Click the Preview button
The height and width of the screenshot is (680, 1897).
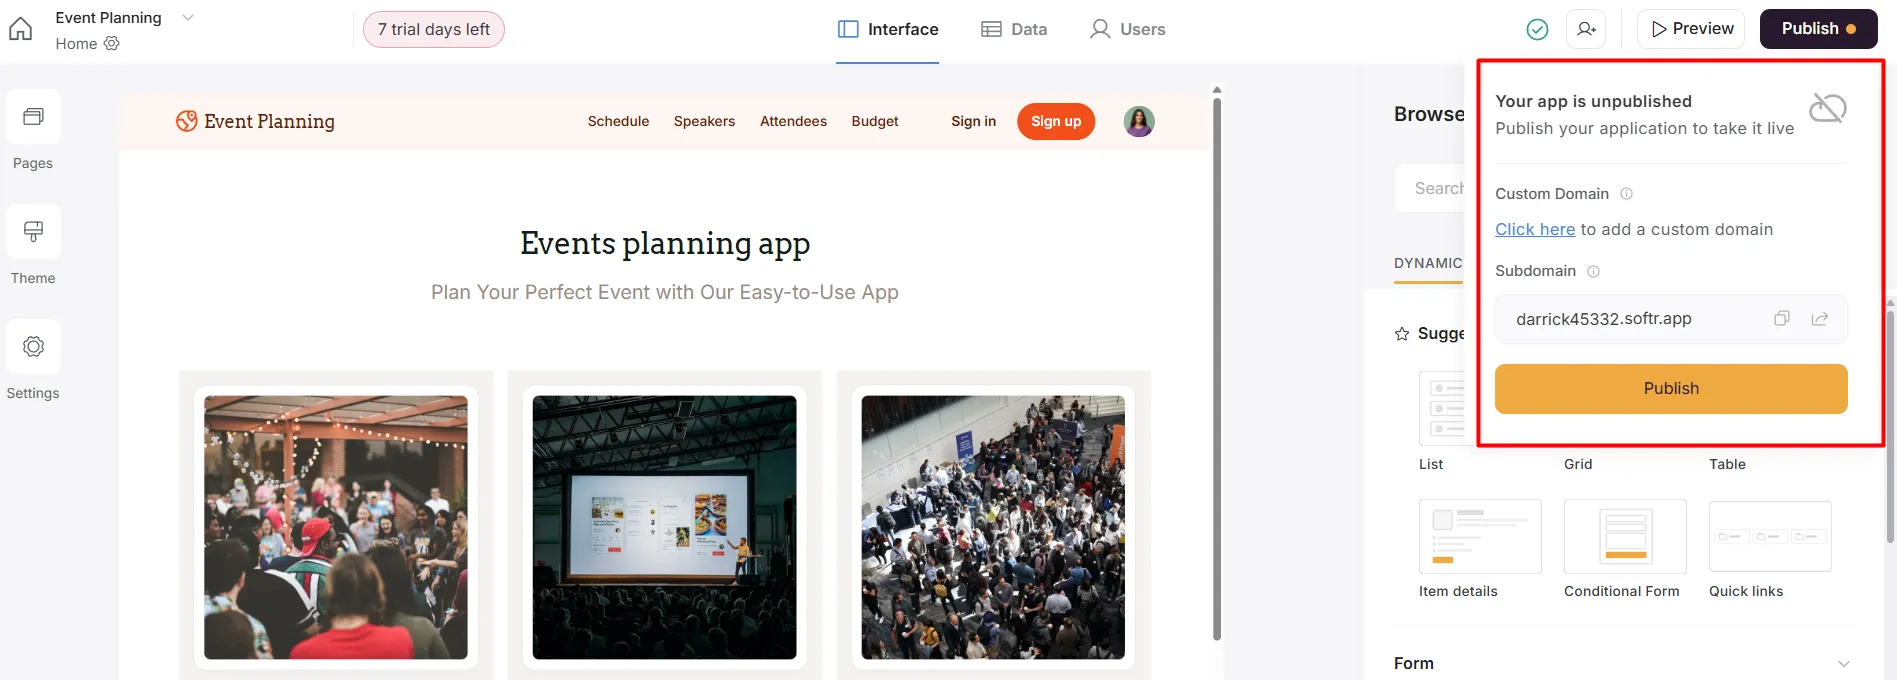1691,29
